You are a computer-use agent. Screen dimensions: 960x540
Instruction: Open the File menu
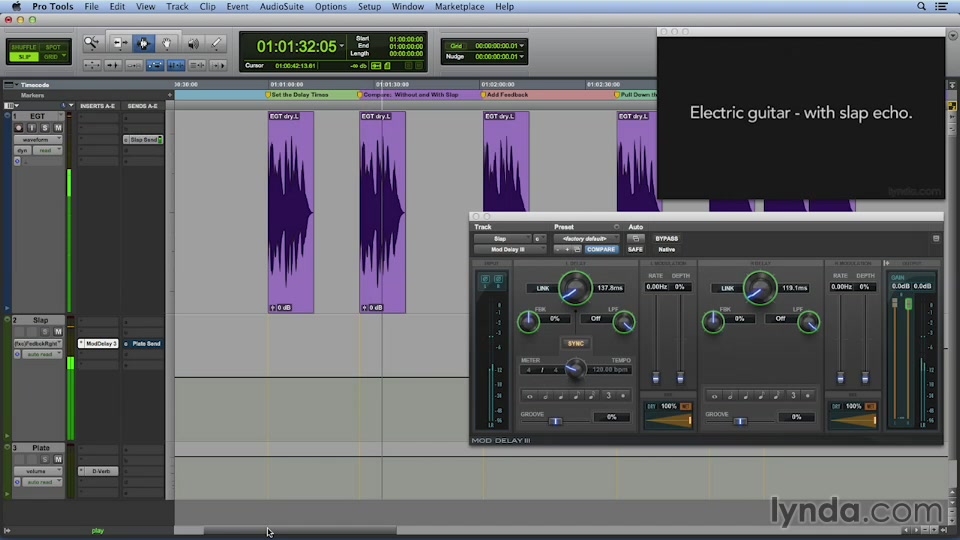(91, 6)
